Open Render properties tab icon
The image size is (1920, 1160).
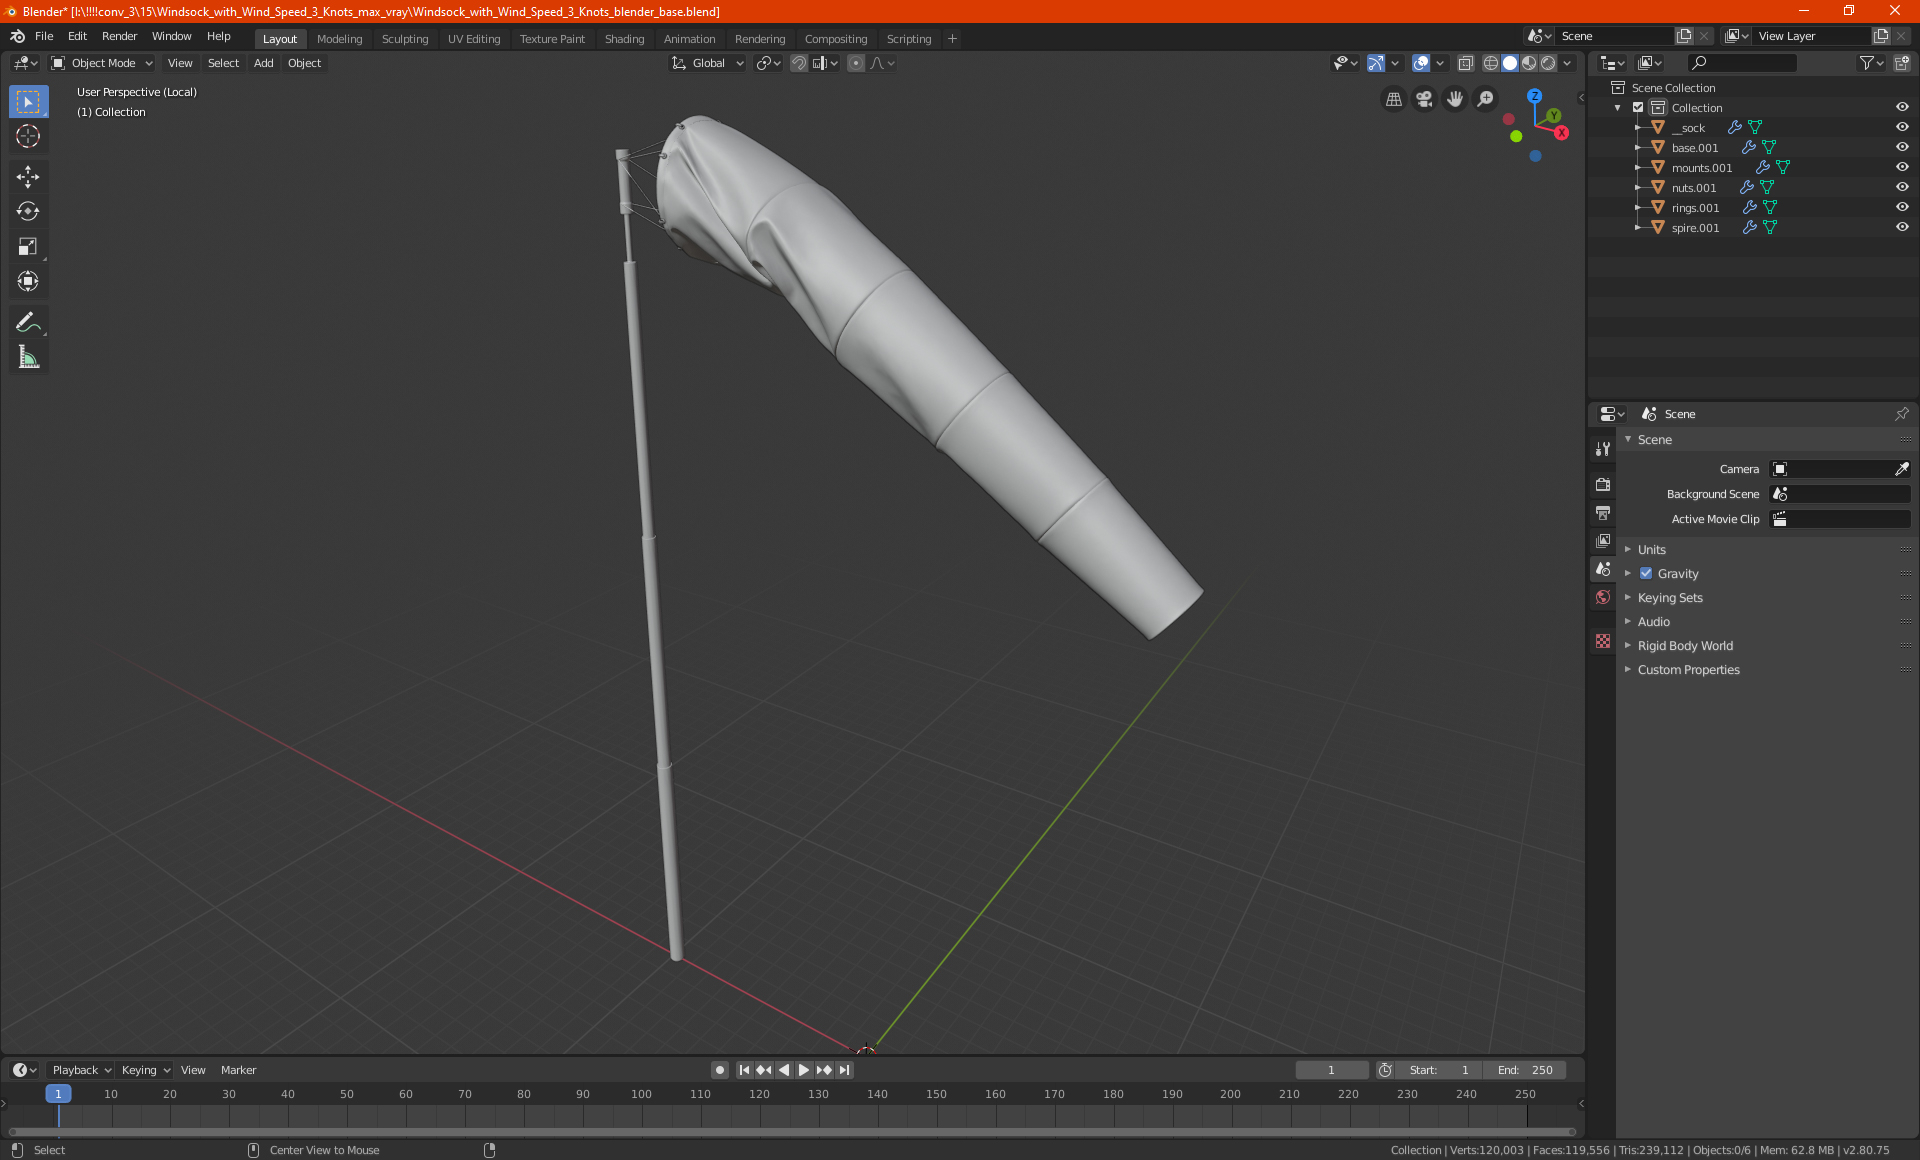1603,484
